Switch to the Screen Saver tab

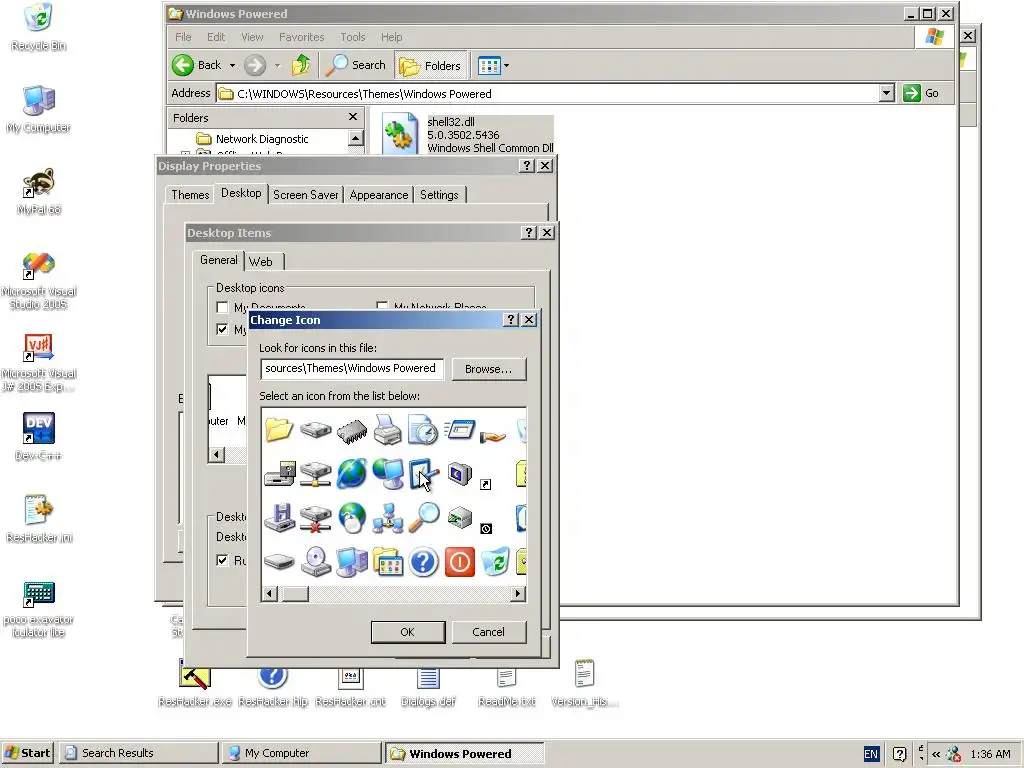(306, 195)
